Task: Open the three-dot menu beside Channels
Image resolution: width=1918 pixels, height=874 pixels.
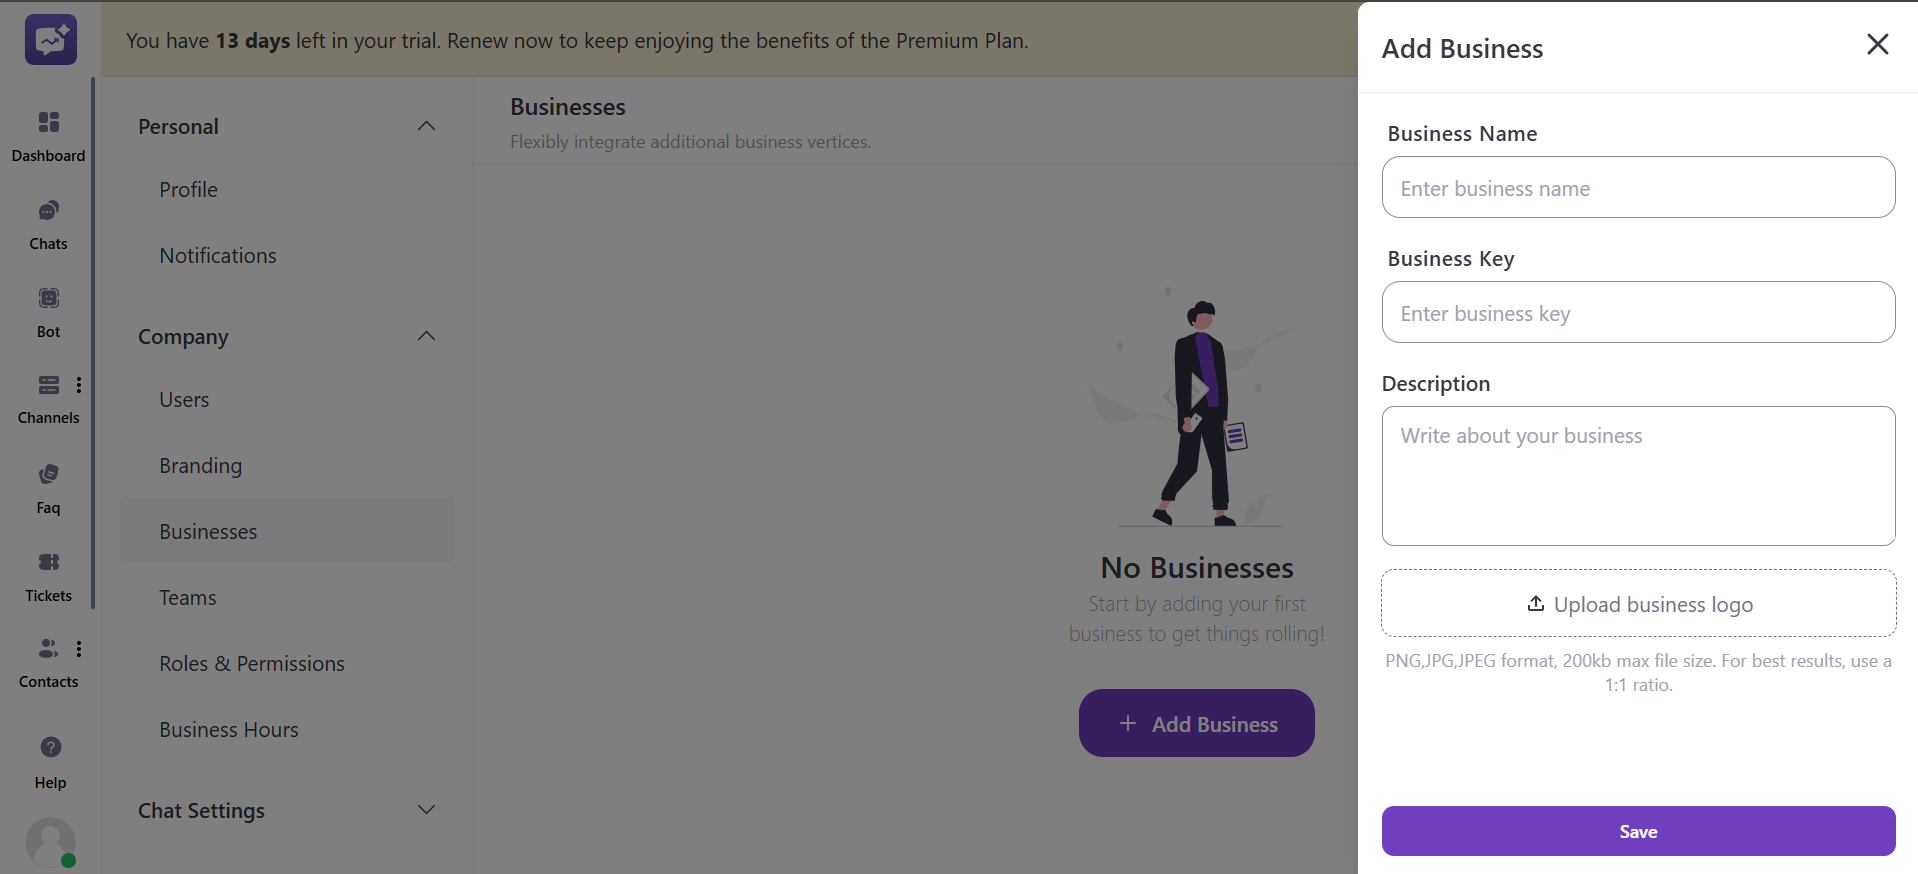Action: click(x=80, y=384)
